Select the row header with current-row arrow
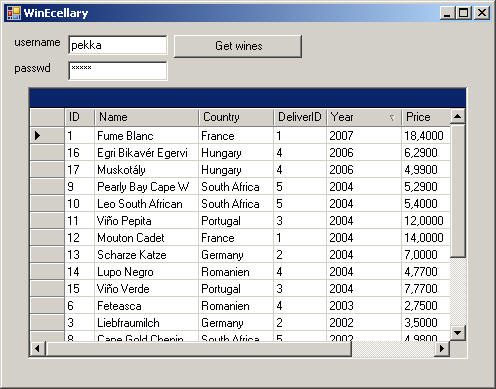This screenshot has width=496, height=389. tap(47, 135)
